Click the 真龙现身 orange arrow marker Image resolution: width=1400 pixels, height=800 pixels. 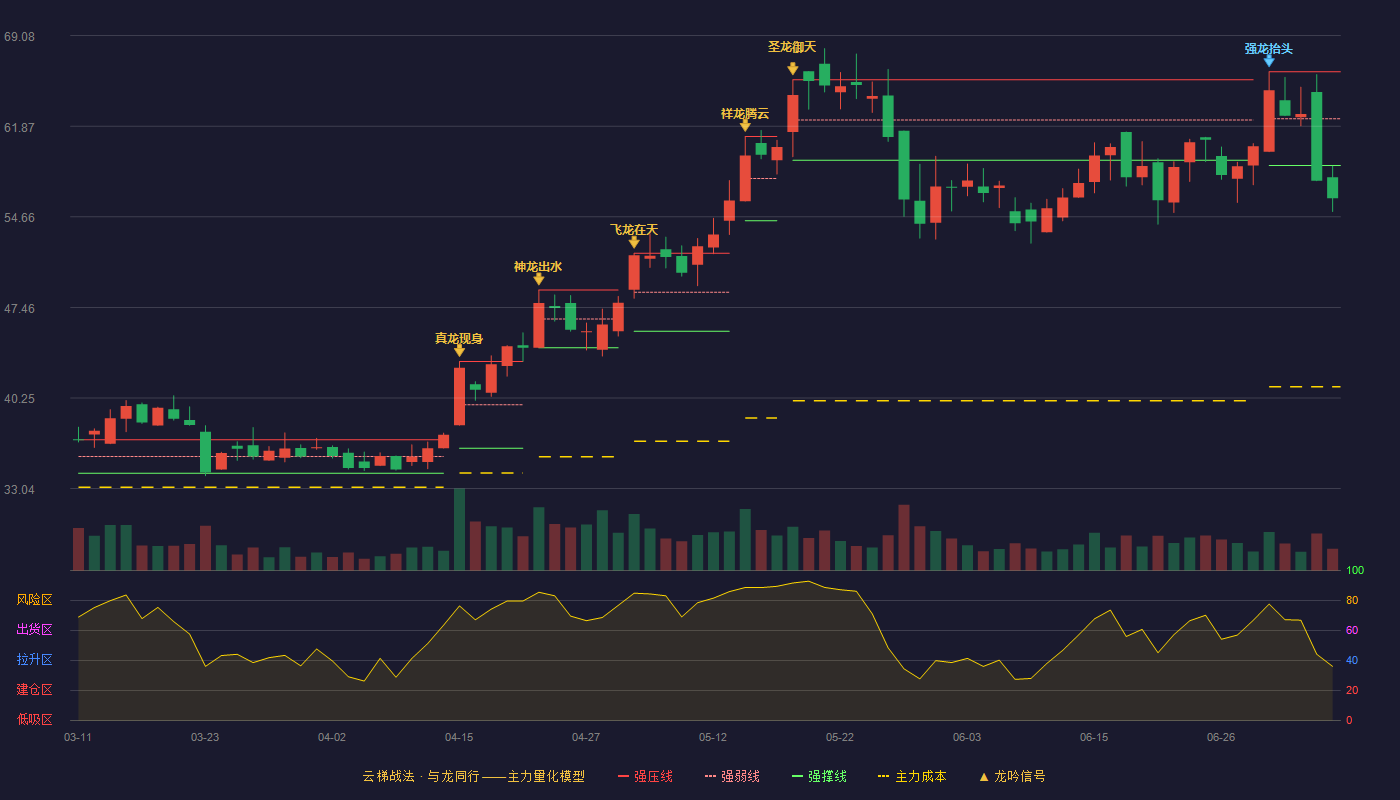pos(459,350)
